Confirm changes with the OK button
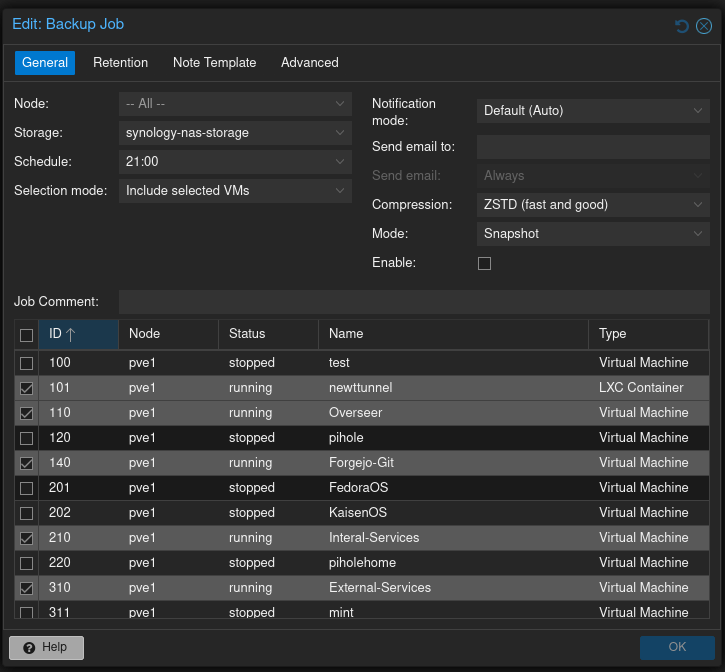Viewport: 725px width, 672px height. [x=677, y=647]
